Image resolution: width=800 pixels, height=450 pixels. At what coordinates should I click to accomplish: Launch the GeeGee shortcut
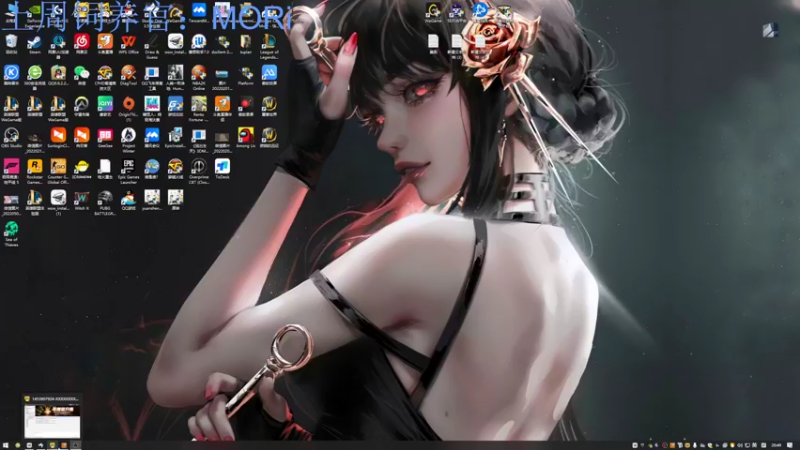pos(105,137)
